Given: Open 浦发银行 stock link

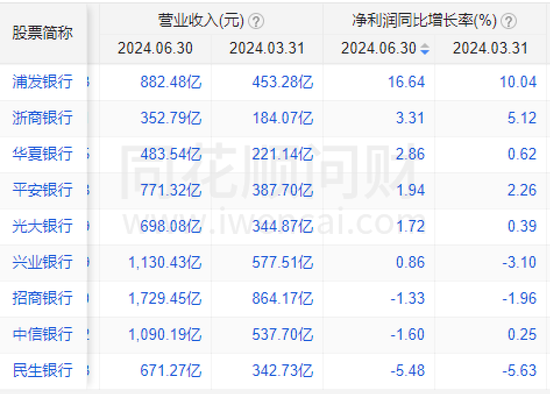Looking at the screenshot, I should point(42,82).
